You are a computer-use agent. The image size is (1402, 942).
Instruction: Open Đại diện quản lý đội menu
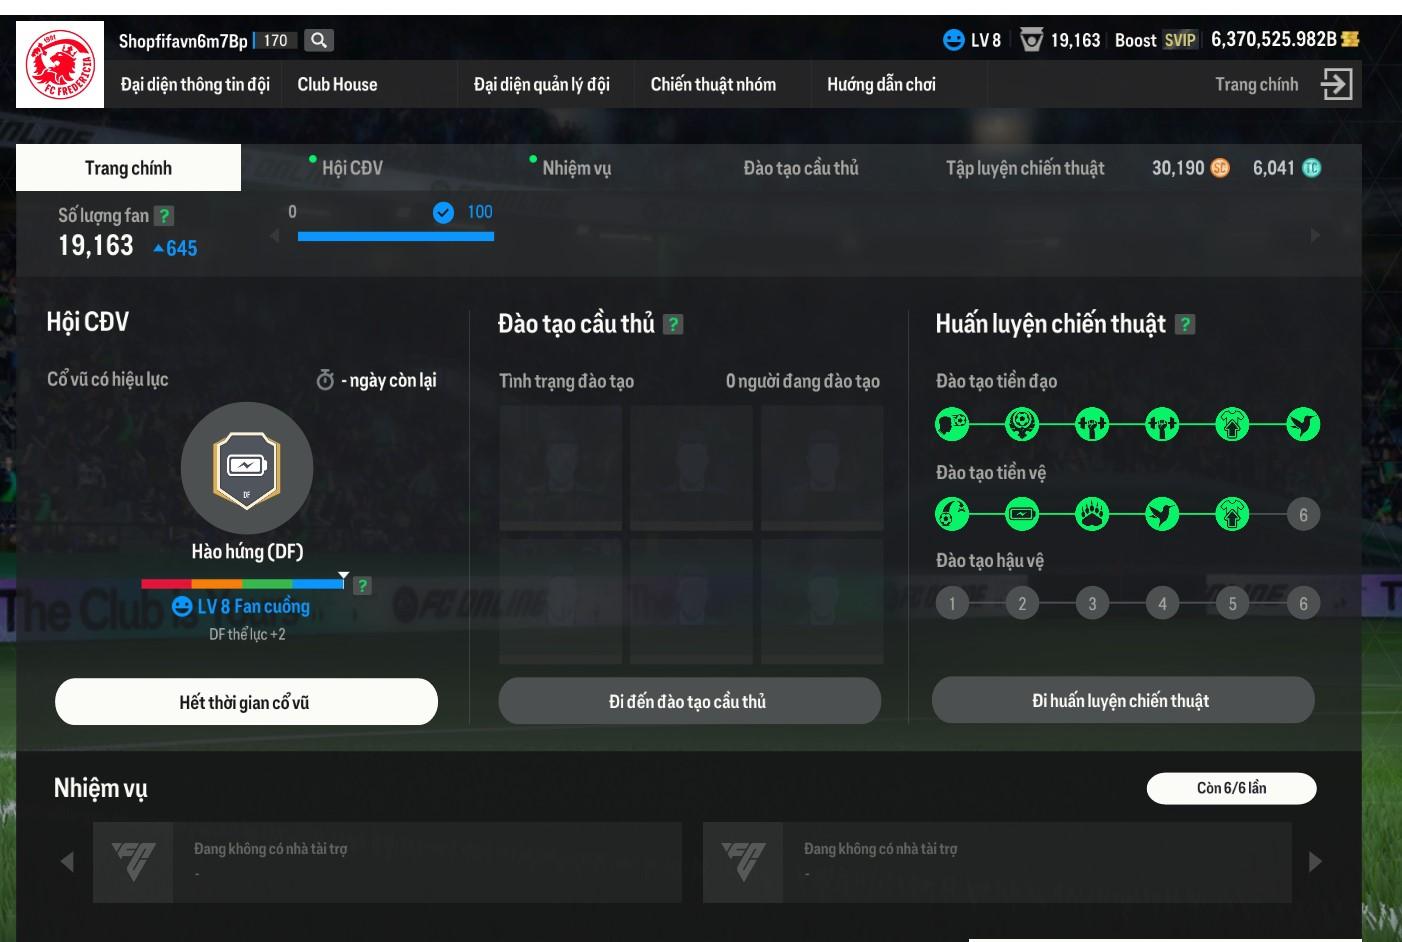click(541, 84)
